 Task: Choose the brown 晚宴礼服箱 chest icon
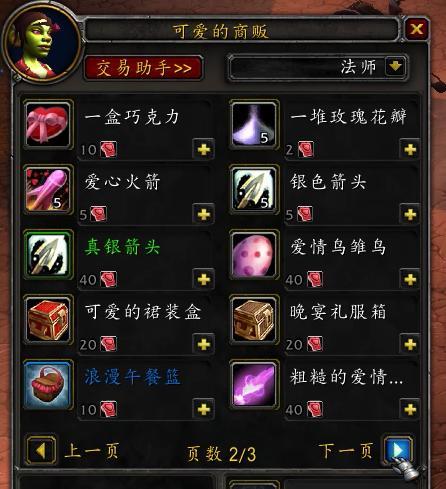[x=254, y=320]
